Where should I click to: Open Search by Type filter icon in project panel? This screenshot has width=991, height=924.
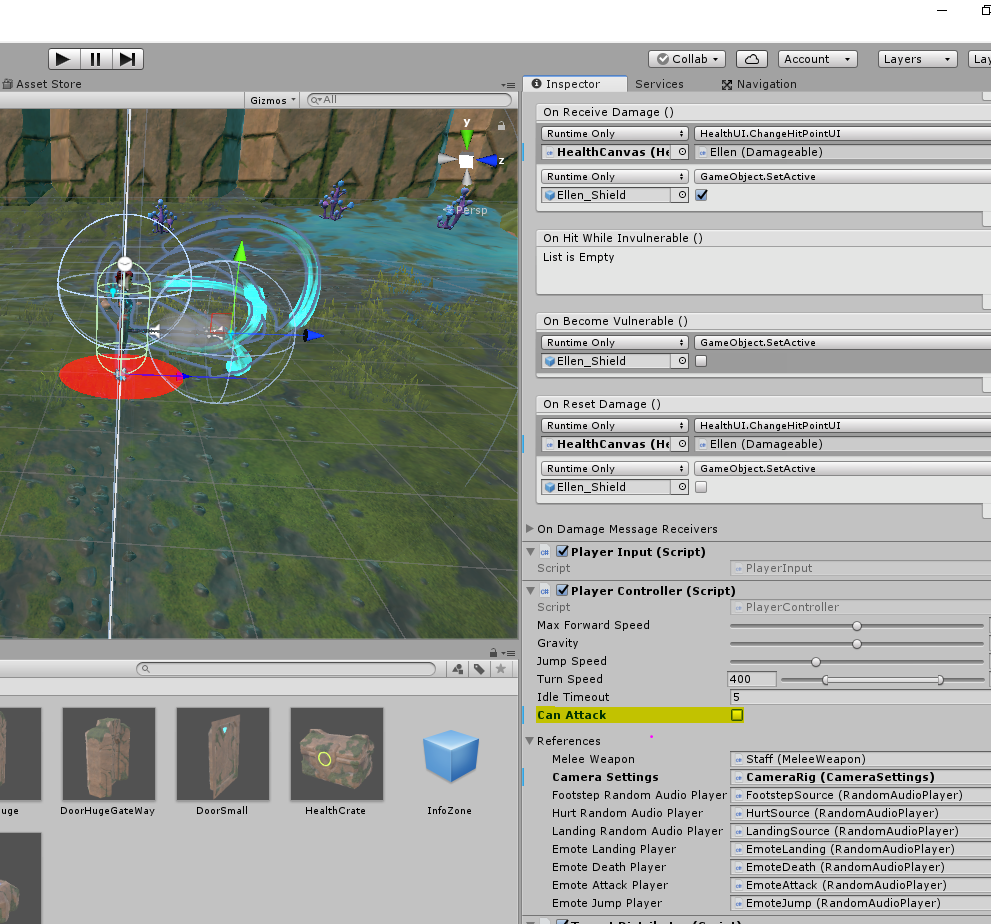pos(458,669)
